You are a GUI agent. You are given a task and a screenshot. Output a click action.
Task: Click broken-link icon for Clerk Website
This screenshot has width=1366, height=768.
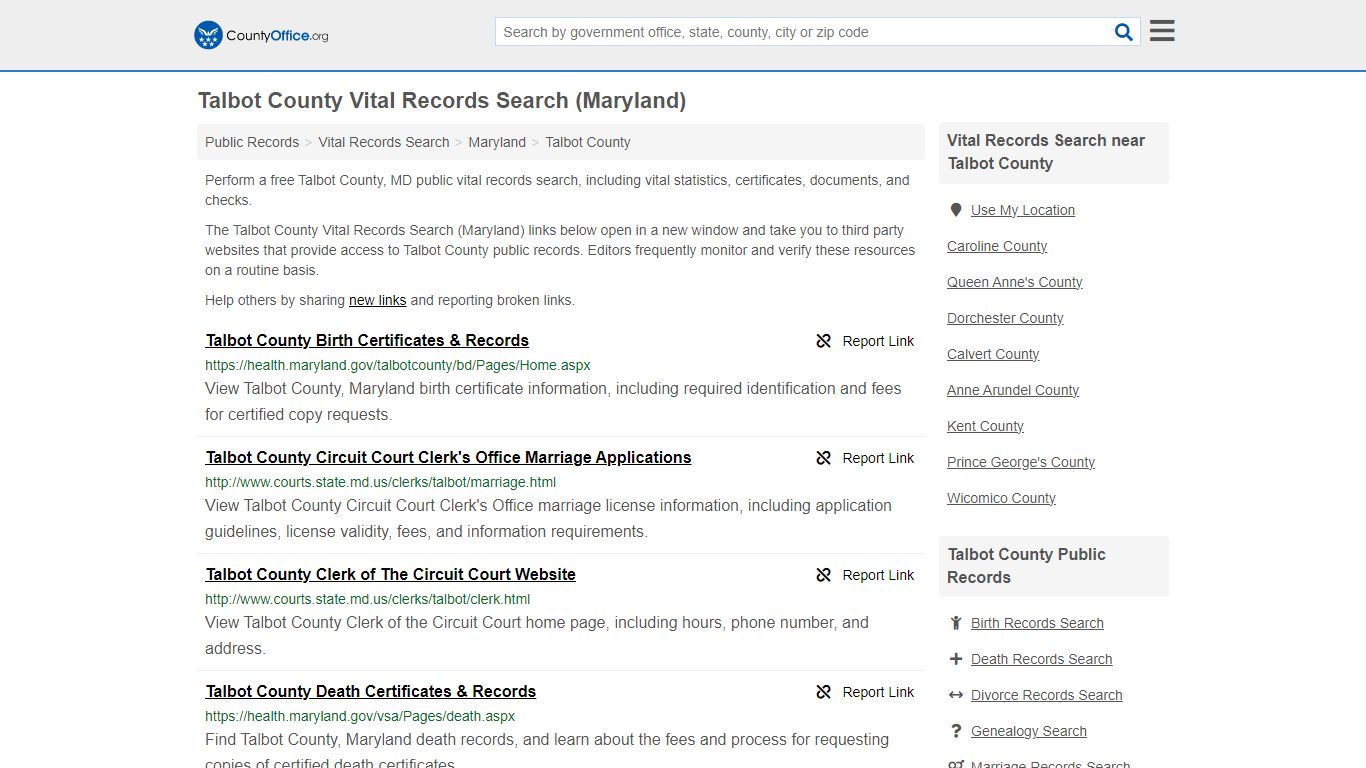824,575
